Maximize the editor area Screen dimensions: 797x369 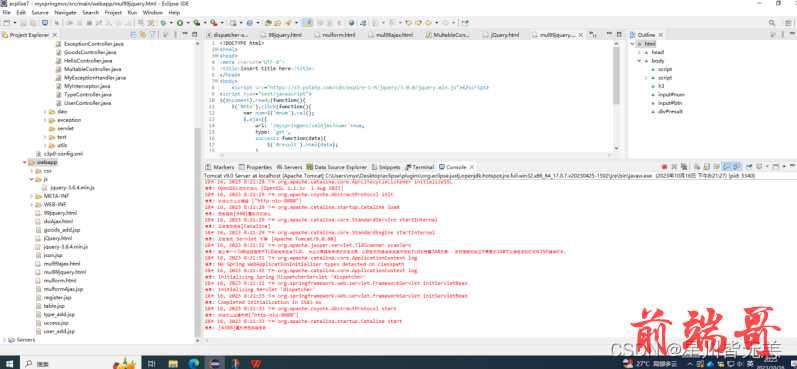pyautogui.click(x=619, y=35)
